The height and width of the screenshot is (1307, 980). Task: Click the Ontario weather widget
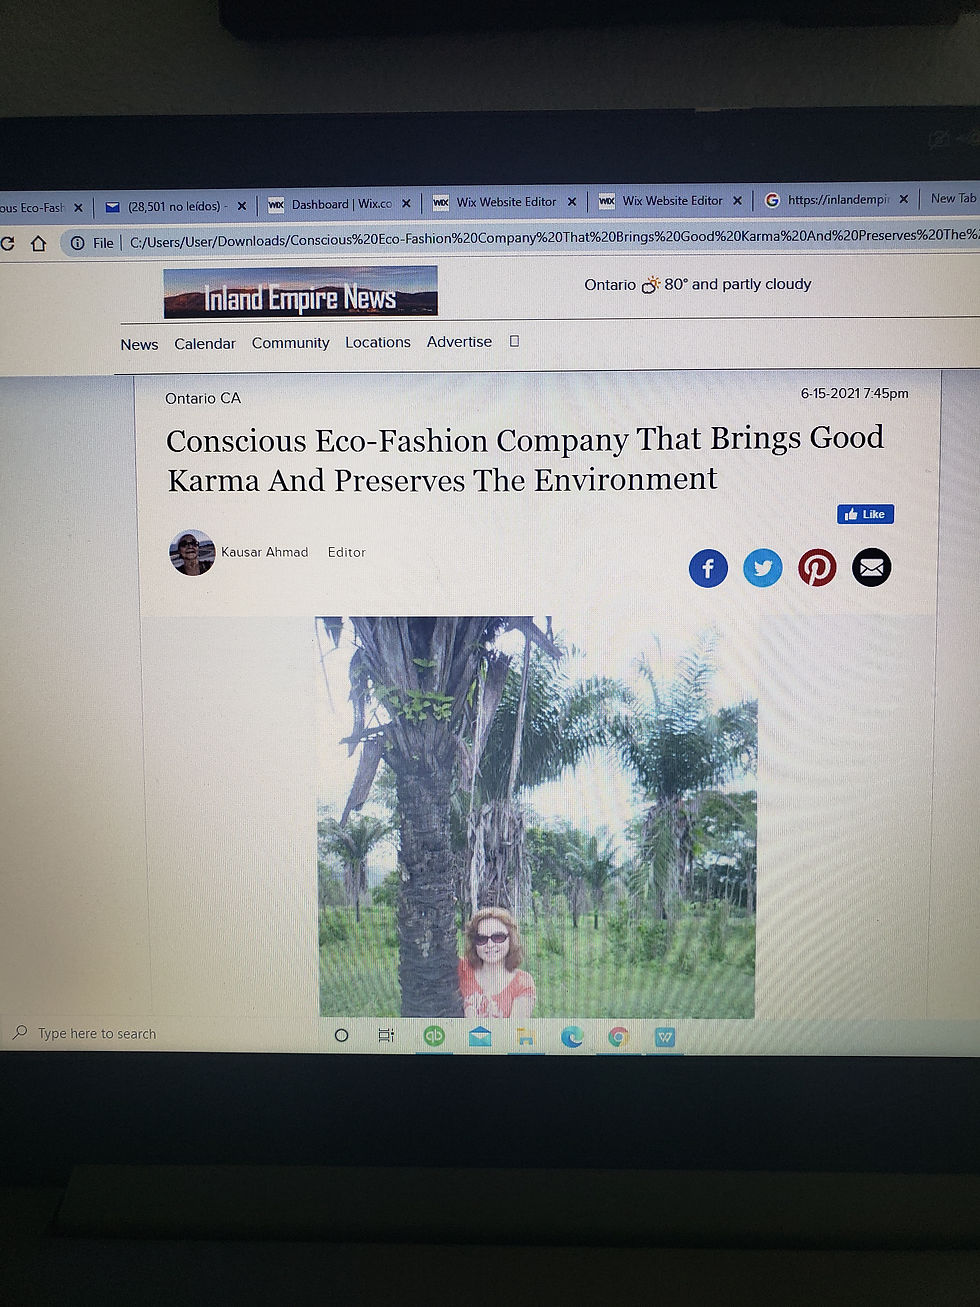[698, 284]
